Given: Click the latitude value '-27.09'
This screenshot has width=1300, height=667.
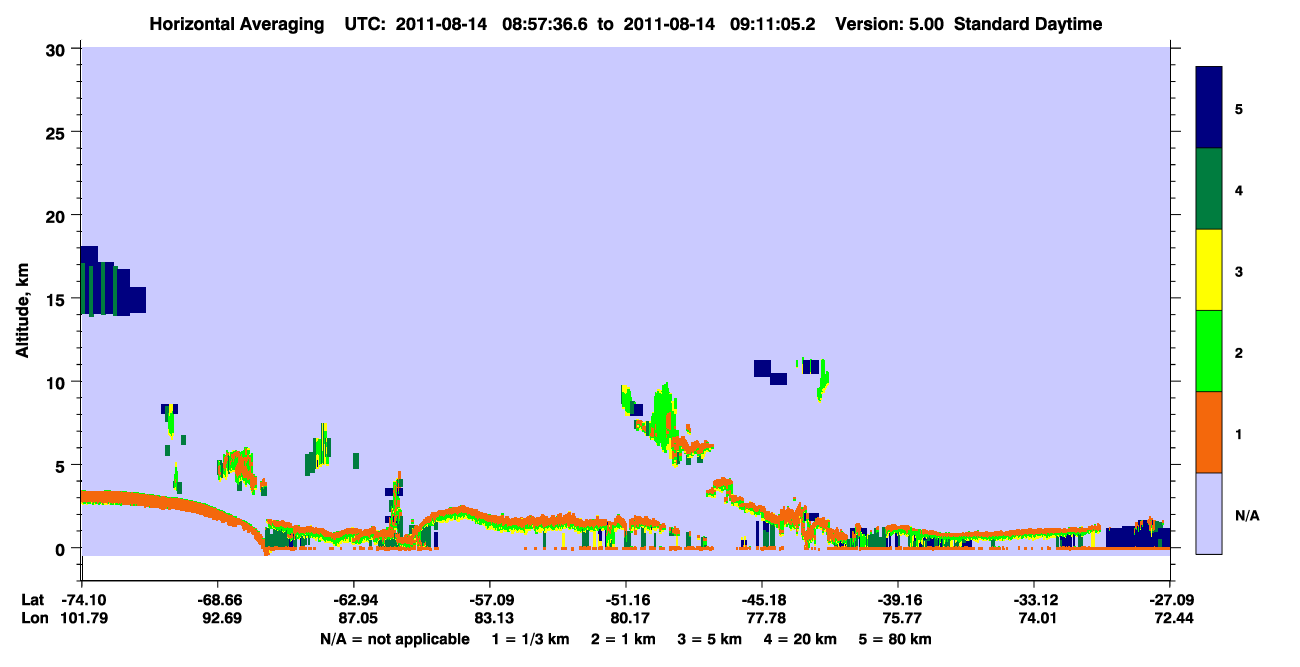Looking at the screenshot, I should click(x=1170, y=600).
